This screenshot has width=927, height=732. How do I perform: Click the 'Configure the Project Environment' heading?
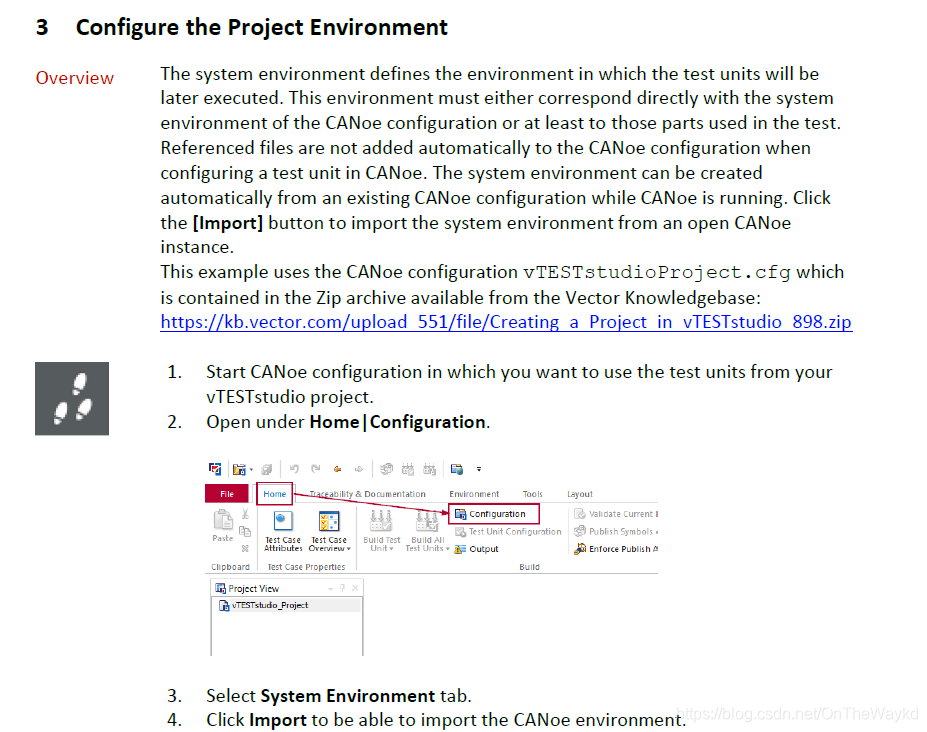262,27
